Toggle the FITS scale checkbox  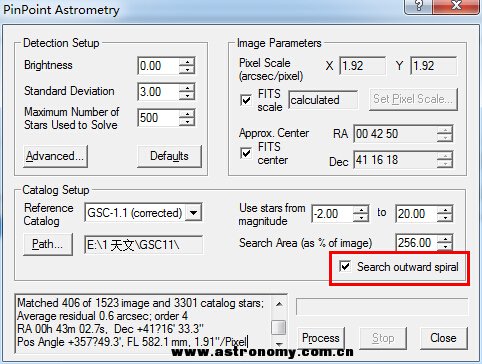(x=246, y=100)
